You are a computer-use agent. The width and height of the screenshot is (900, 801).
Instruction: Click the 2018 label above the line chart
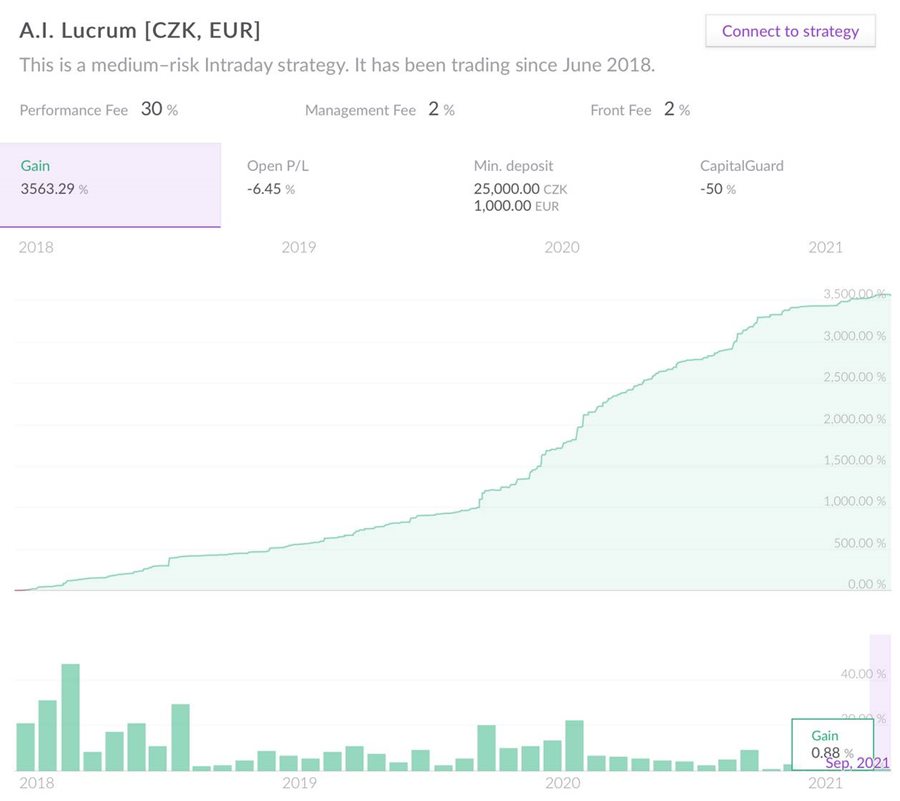click(x=36, y=247)
